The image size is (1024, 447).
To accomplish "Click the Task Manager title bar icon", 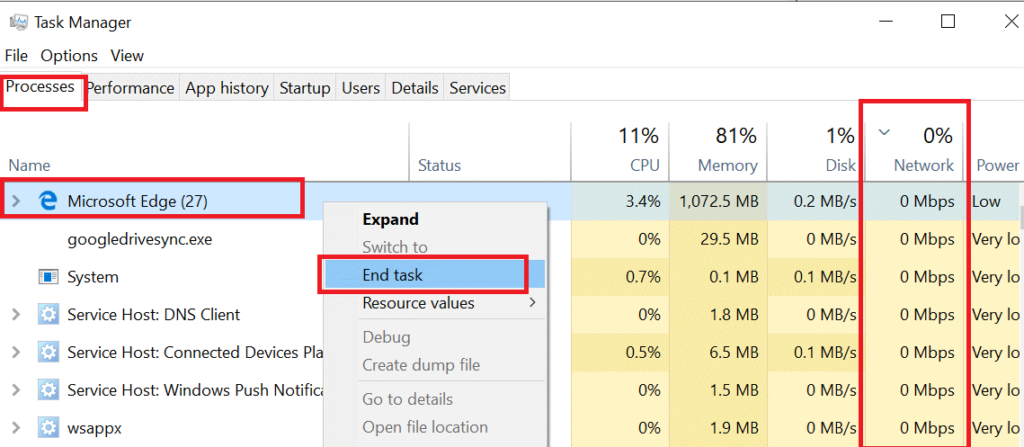I will (x=18, y=22).
